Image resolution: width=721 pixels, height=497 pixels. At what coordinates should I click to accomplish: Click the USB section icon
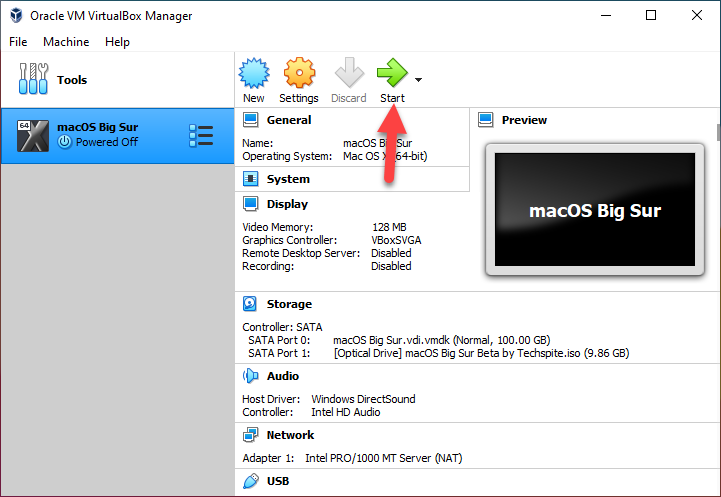pyautogui.click(x=251, y=481)
